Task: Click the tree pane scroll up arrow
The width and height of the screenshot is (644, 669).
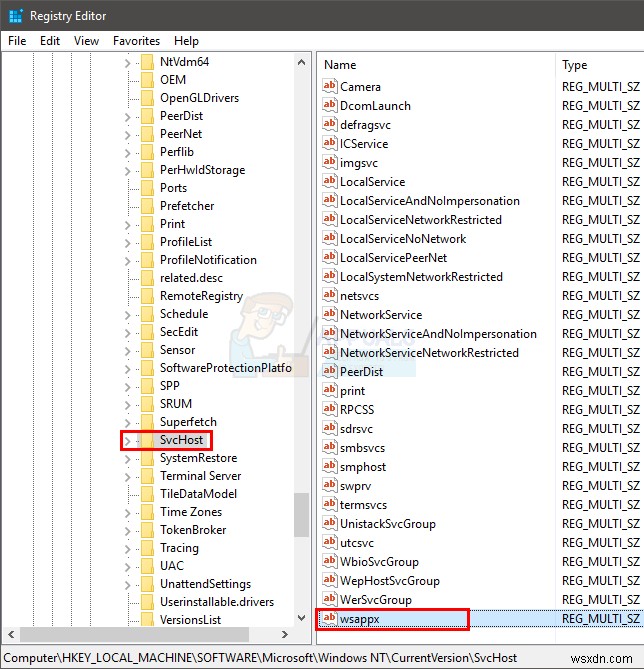Action: tap(301, 62)
